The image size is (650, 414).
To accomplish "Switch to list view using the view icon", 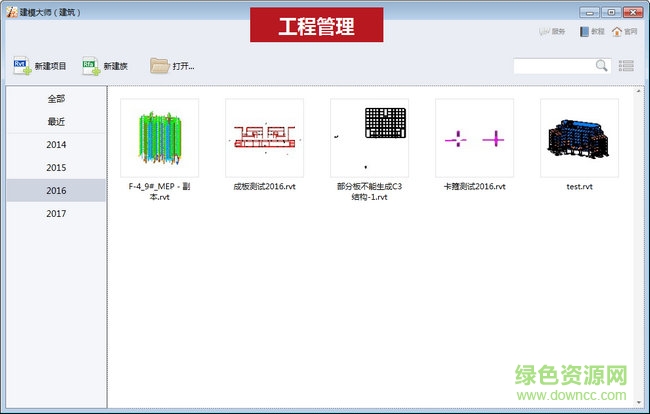I will pos(627,66).
